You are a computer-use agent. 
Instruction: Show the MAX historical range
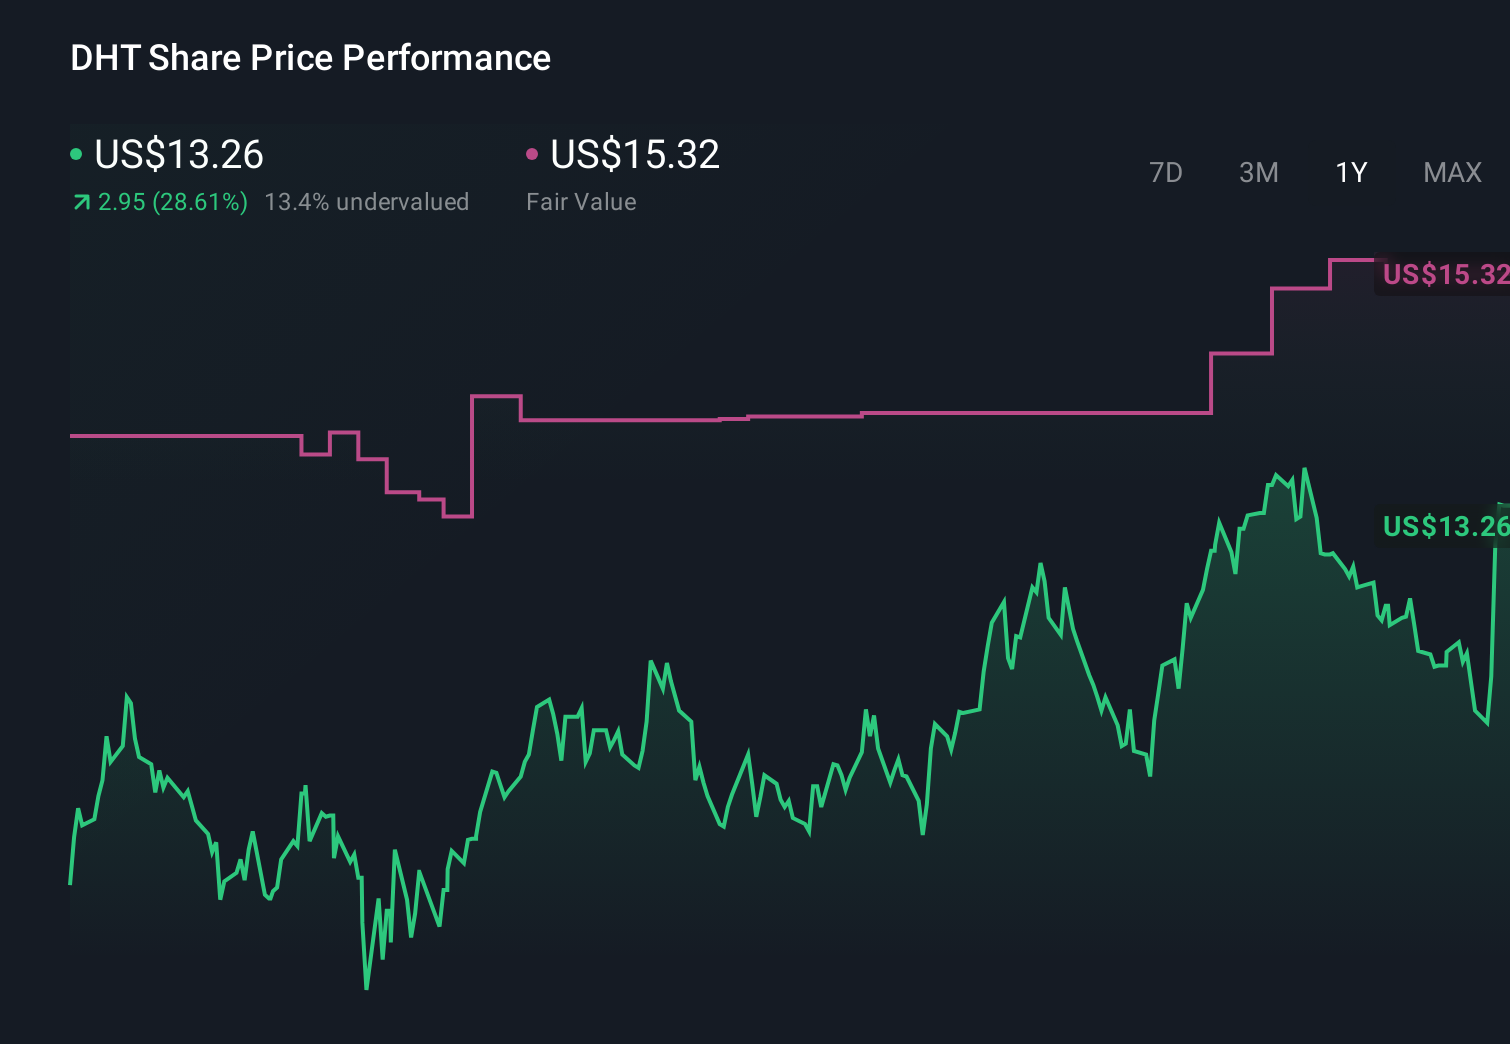[x=1451, y=172]
